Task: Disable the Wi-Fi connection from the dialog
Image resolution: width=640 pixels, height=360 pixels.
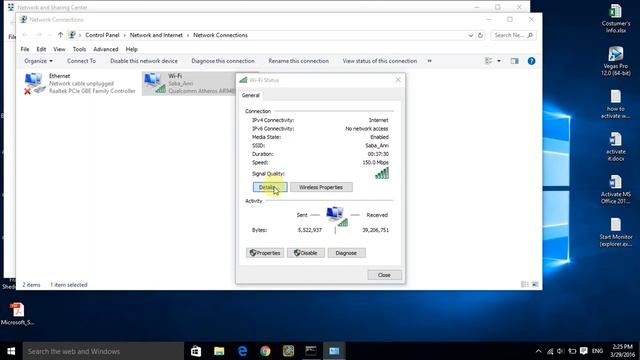Action: 306,253
